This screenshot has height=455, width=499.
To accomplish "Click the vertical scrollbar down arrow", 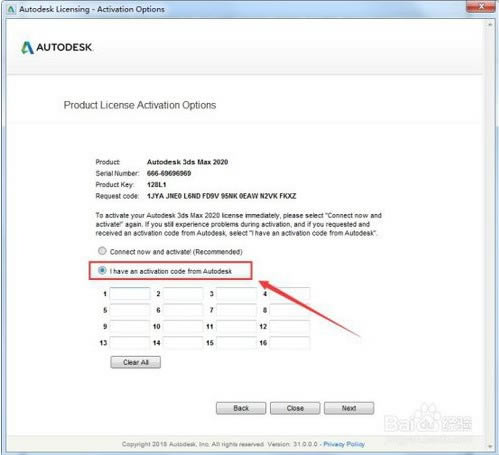I will point(490,446).
